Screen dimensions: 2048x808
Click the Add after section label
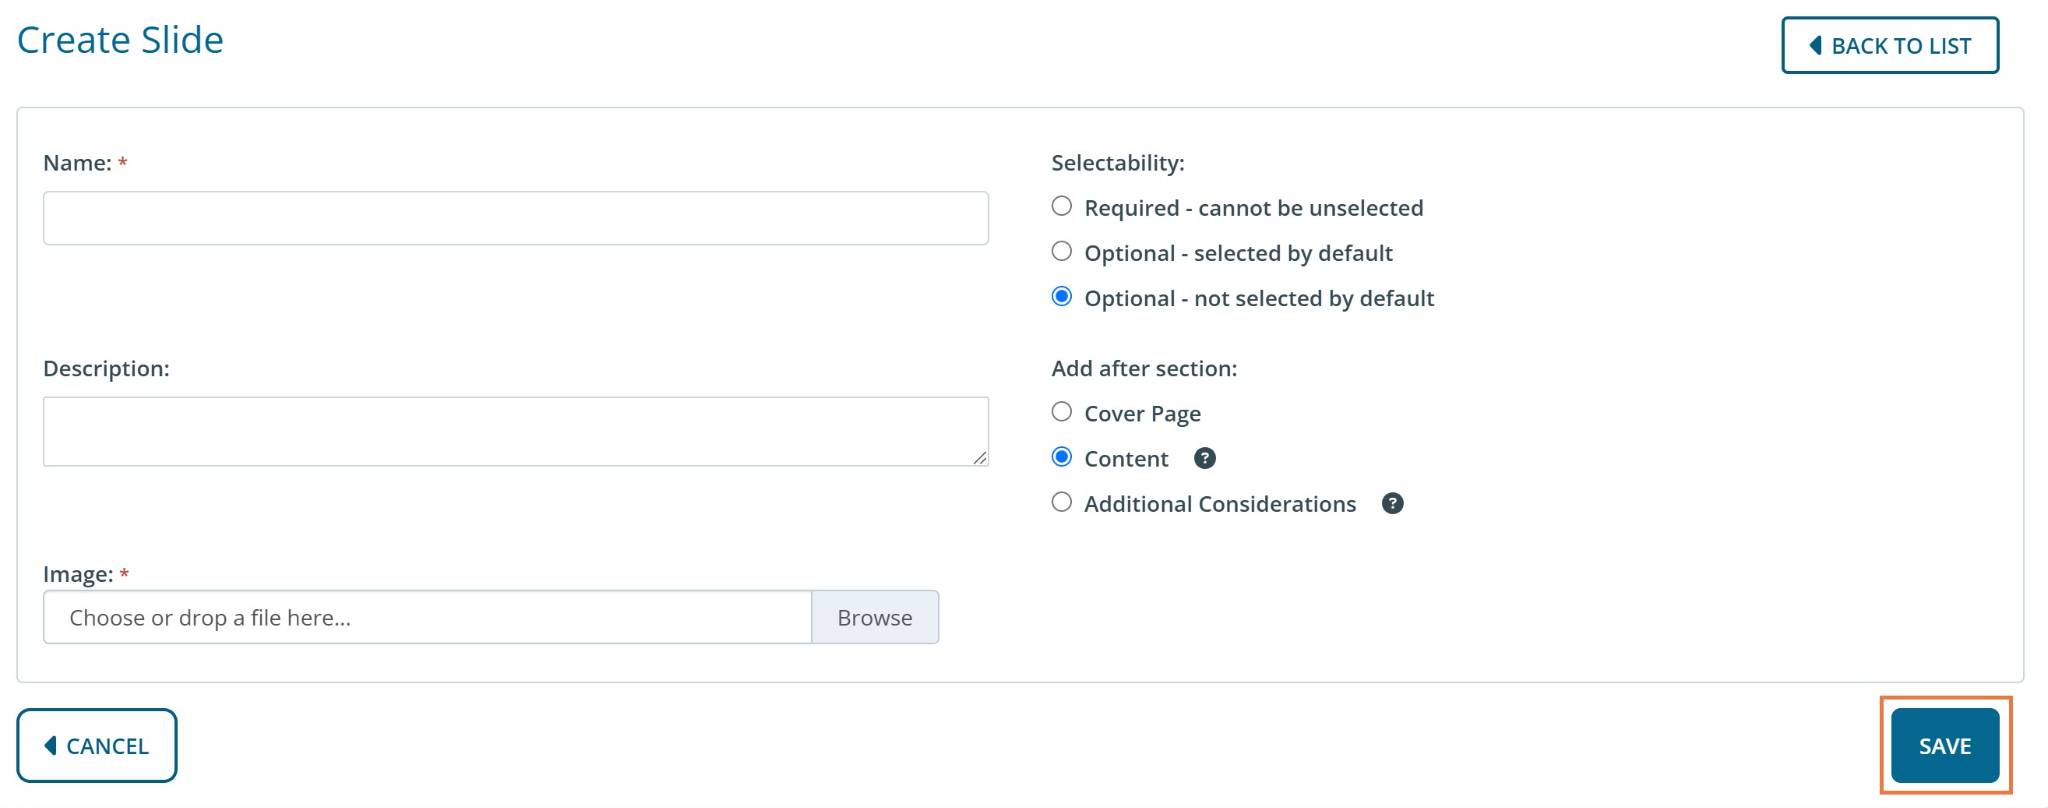tap(1144, 369)
